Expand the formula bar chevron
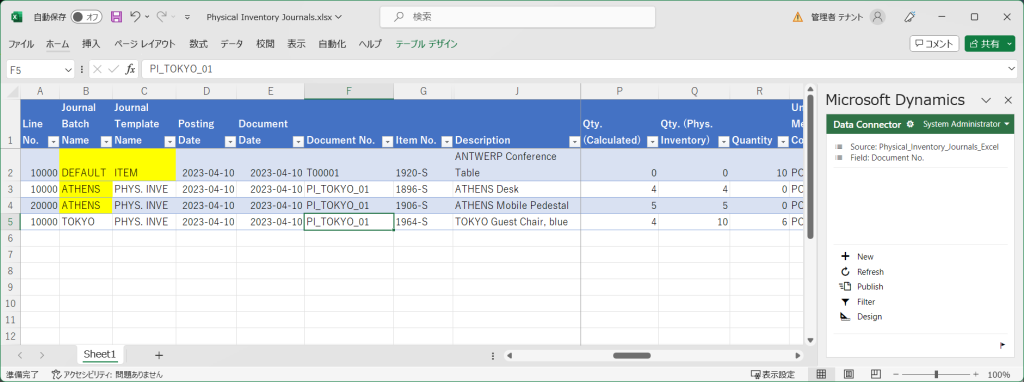The width and height of the screenshot is (1024, 382). [x=1011, y=69]
